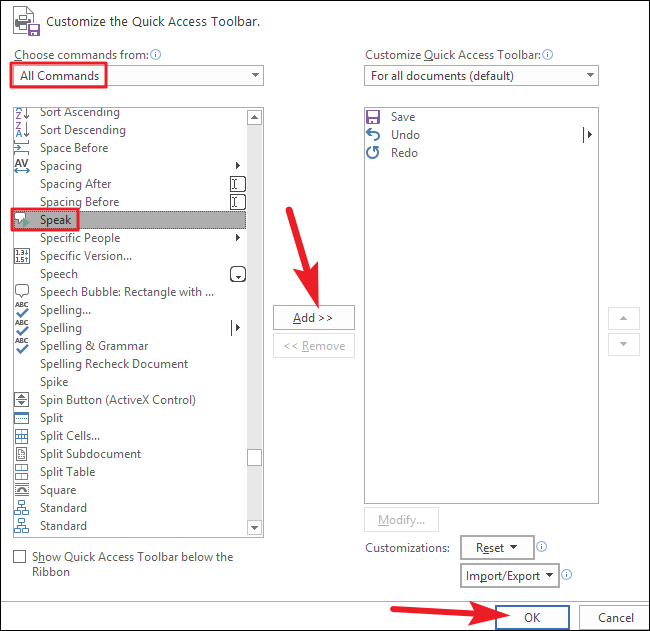This screenshot has height=631, width=650.
Task: Click the OK button
Action: click(532, 617)
